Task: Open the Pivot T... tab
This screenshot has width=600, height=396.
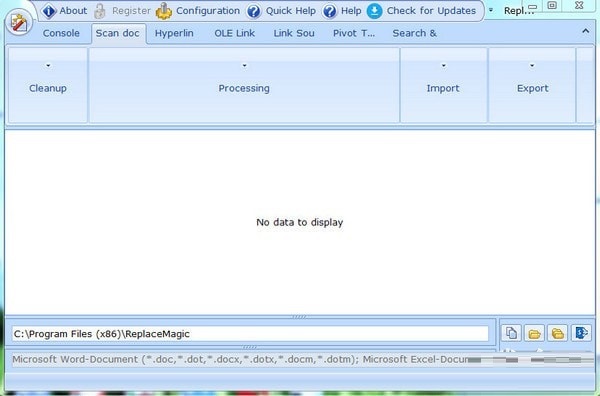Action: [354, 33]
